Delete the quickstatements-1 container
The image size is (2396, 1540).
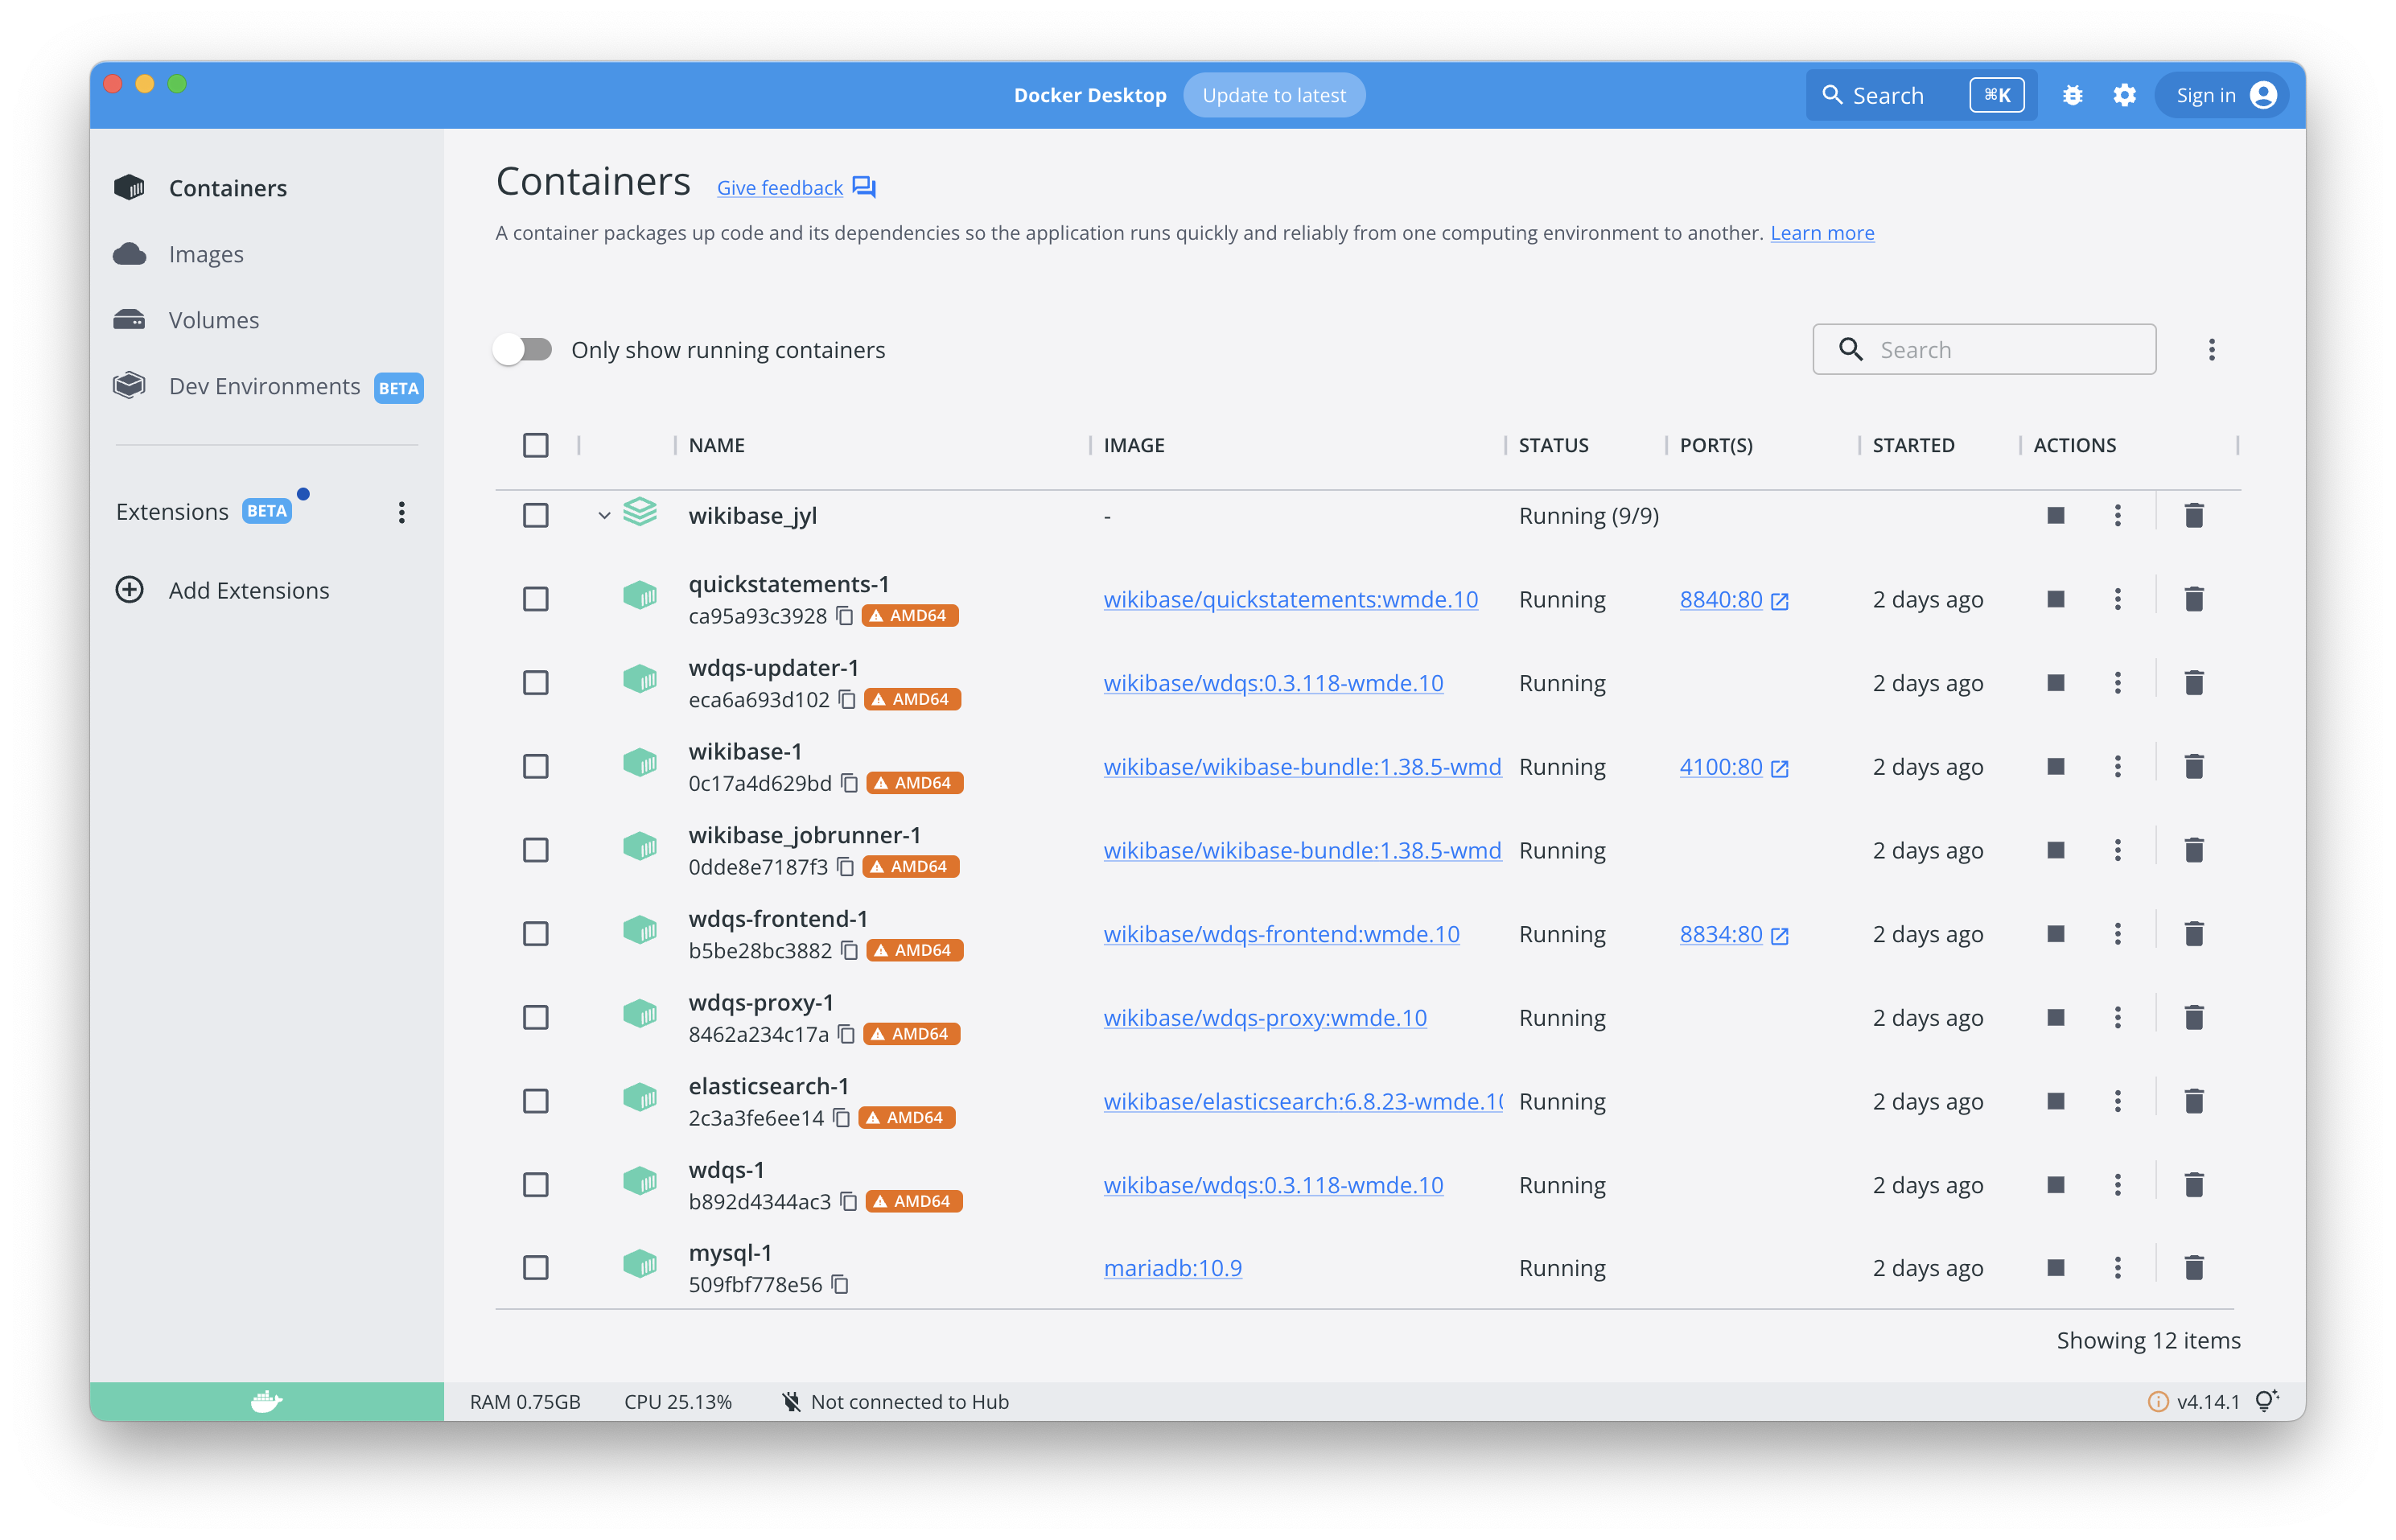[x=2194, y=599]
